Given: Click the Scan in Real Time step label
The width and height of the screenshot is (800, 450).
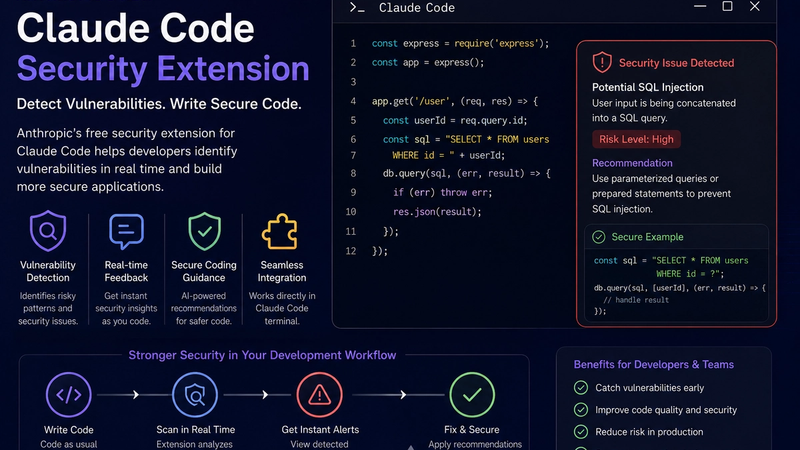Looking at the screenshot, I should pyautogui.click(x=195, y=430).
